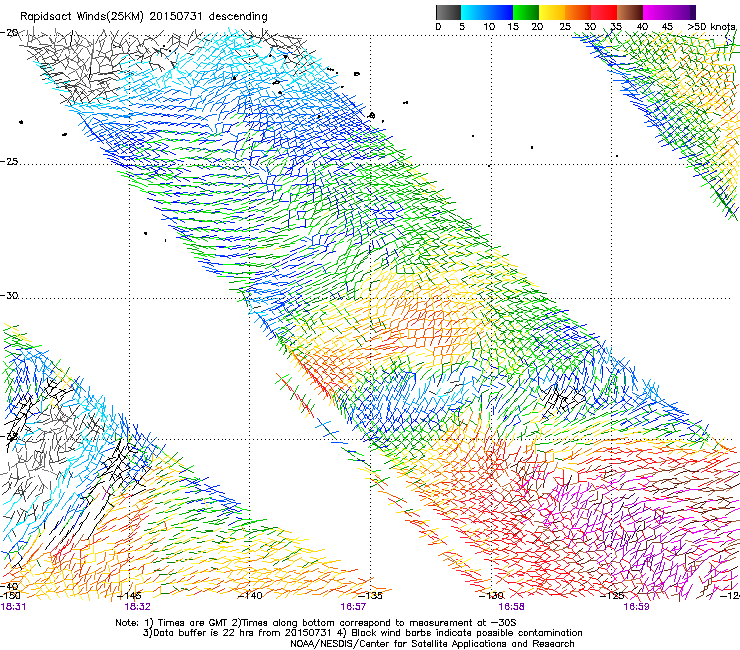The width and height of the screenshot is (740, 650).
Task: Click the '18:32' purple time label
Action: 137,607
